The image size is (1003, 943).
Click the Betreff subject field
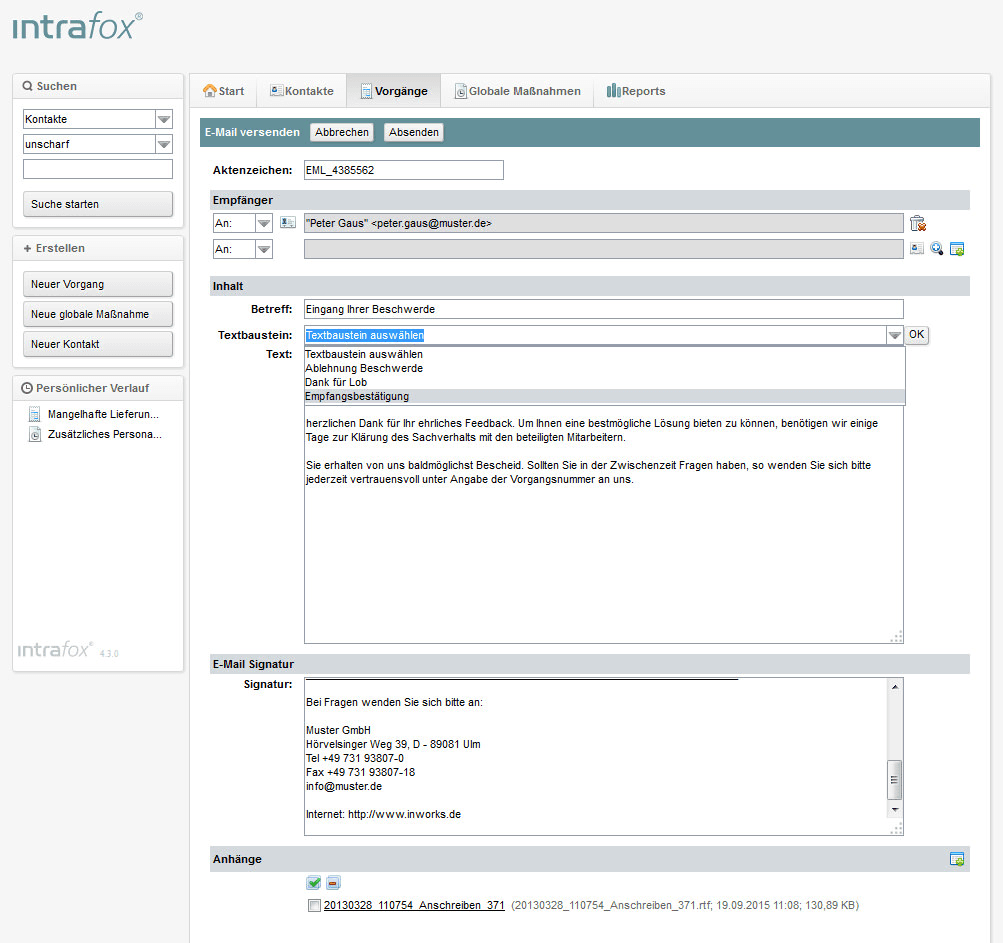[x=604, y=309]
